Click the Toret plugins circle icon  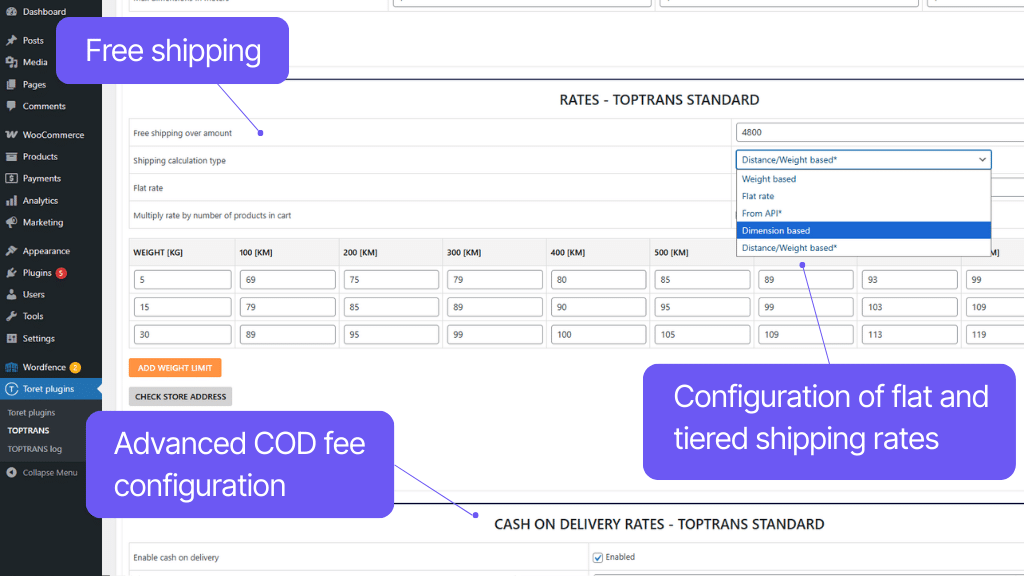(11, 389)
